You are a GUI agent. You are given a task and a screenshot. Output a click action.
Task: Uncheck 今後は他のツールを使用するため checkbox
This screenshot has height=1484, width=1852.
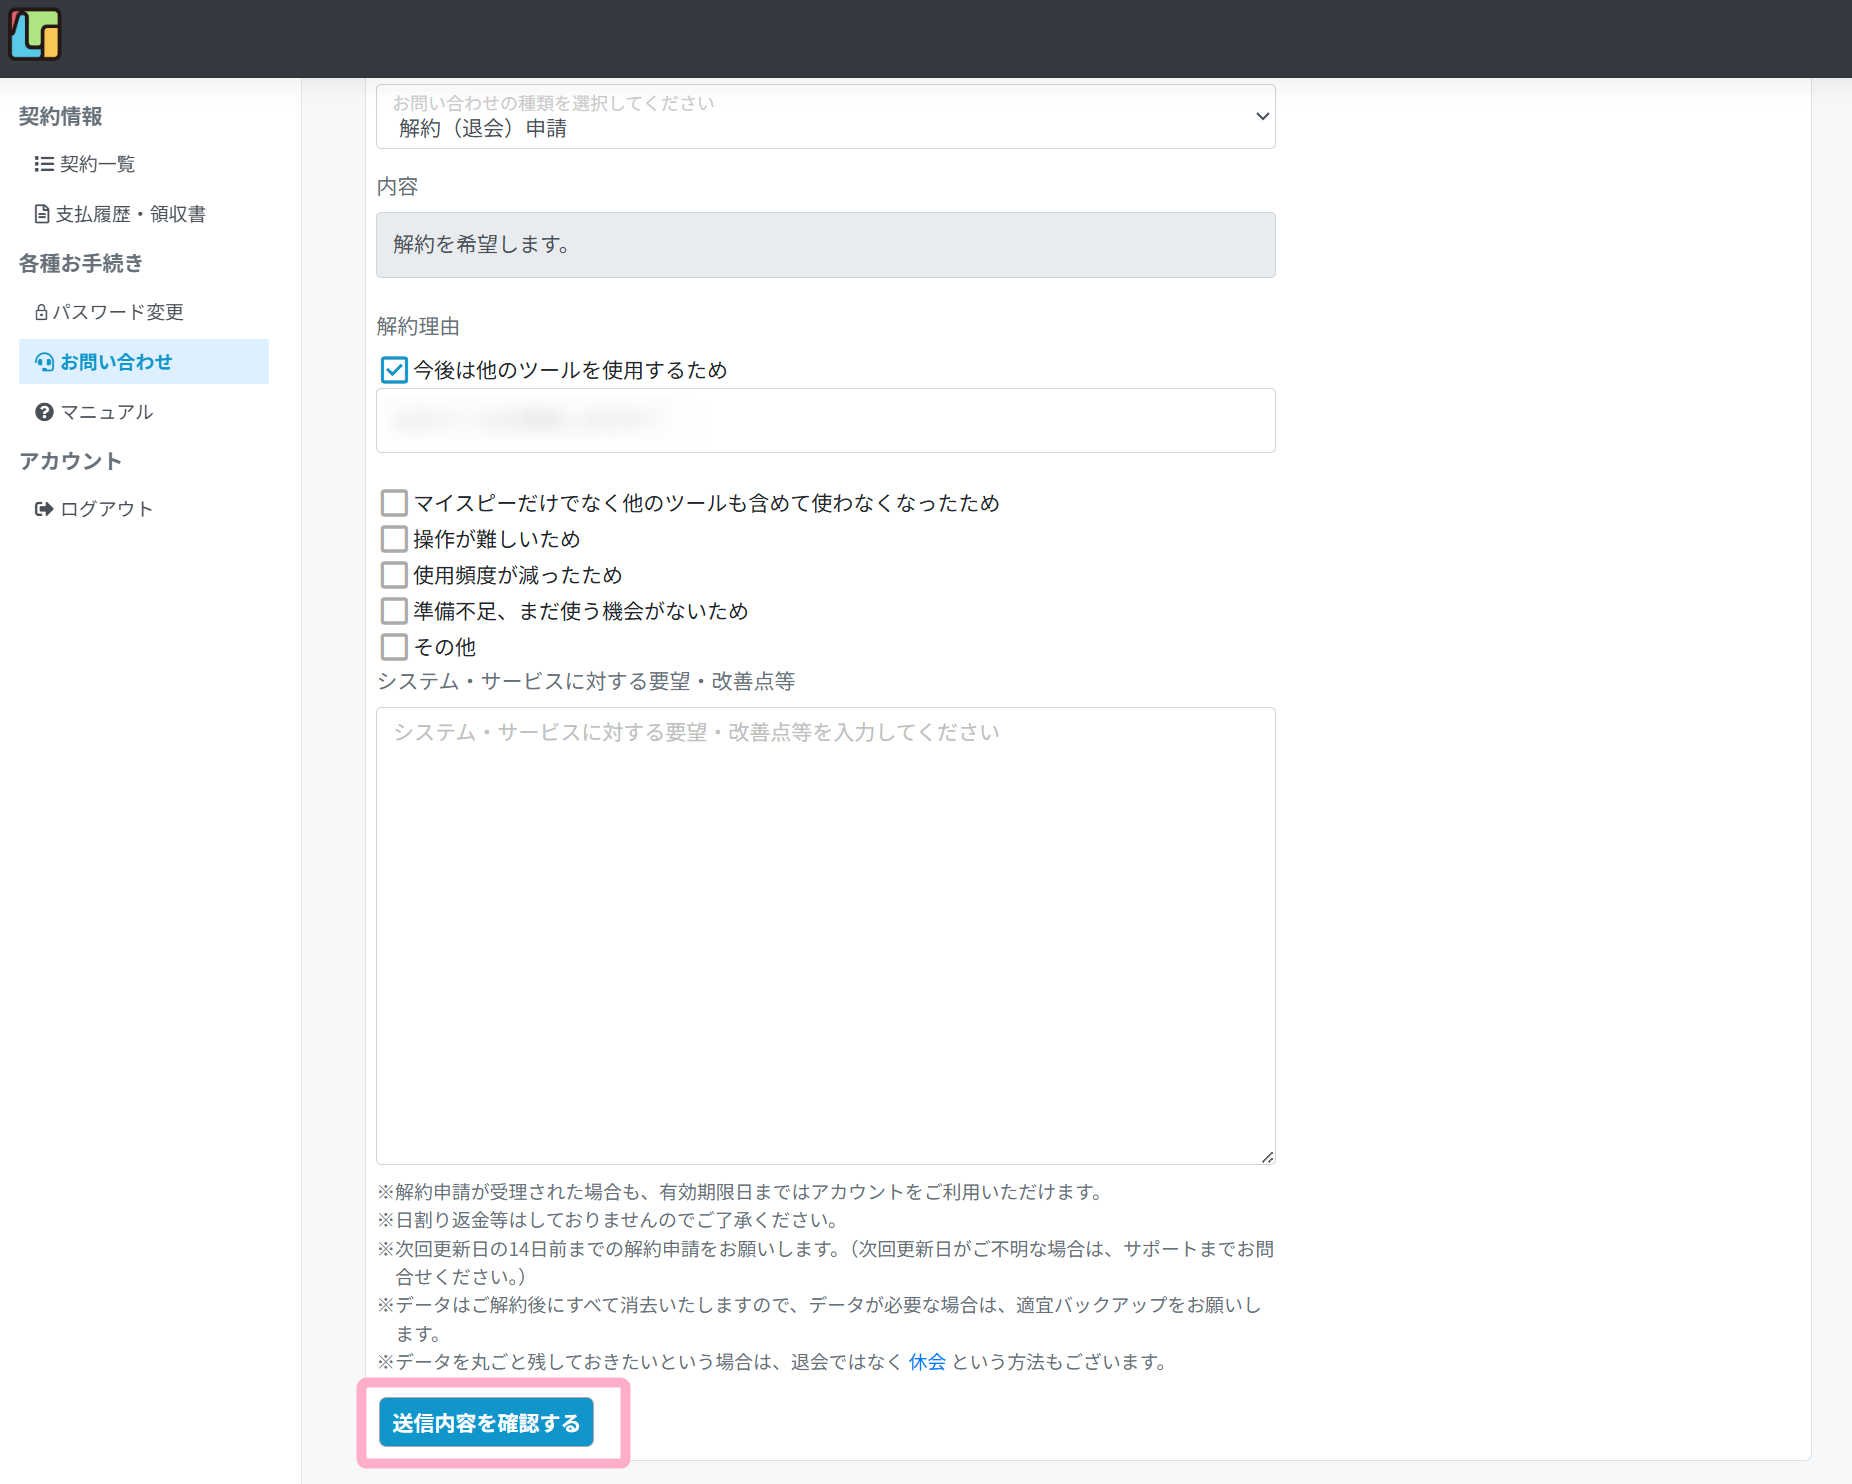click(394, 370)
